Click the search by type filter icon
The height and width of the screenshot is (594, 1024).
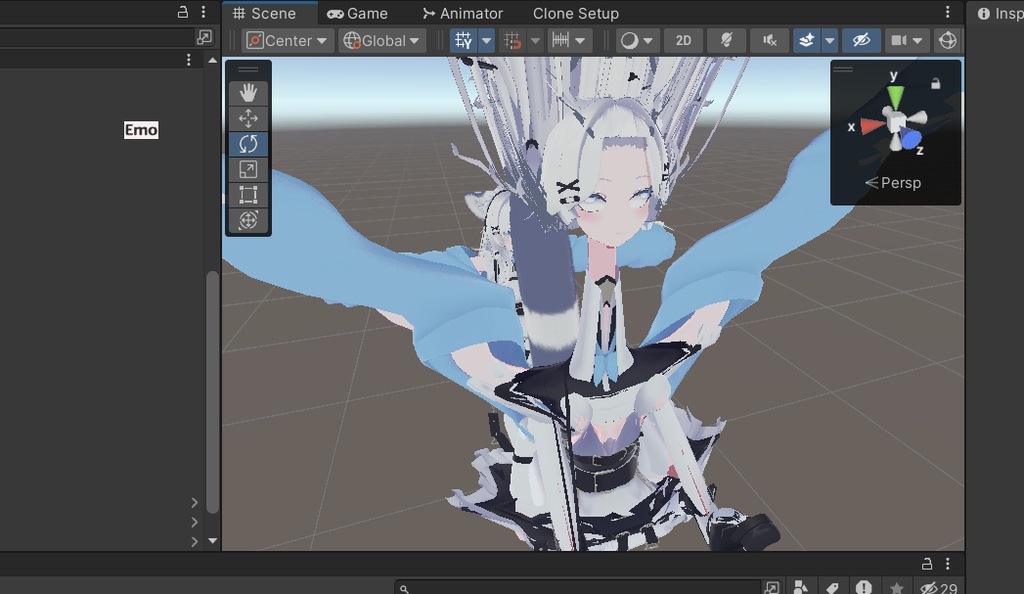pyautogui.click(x=801, y=587)
